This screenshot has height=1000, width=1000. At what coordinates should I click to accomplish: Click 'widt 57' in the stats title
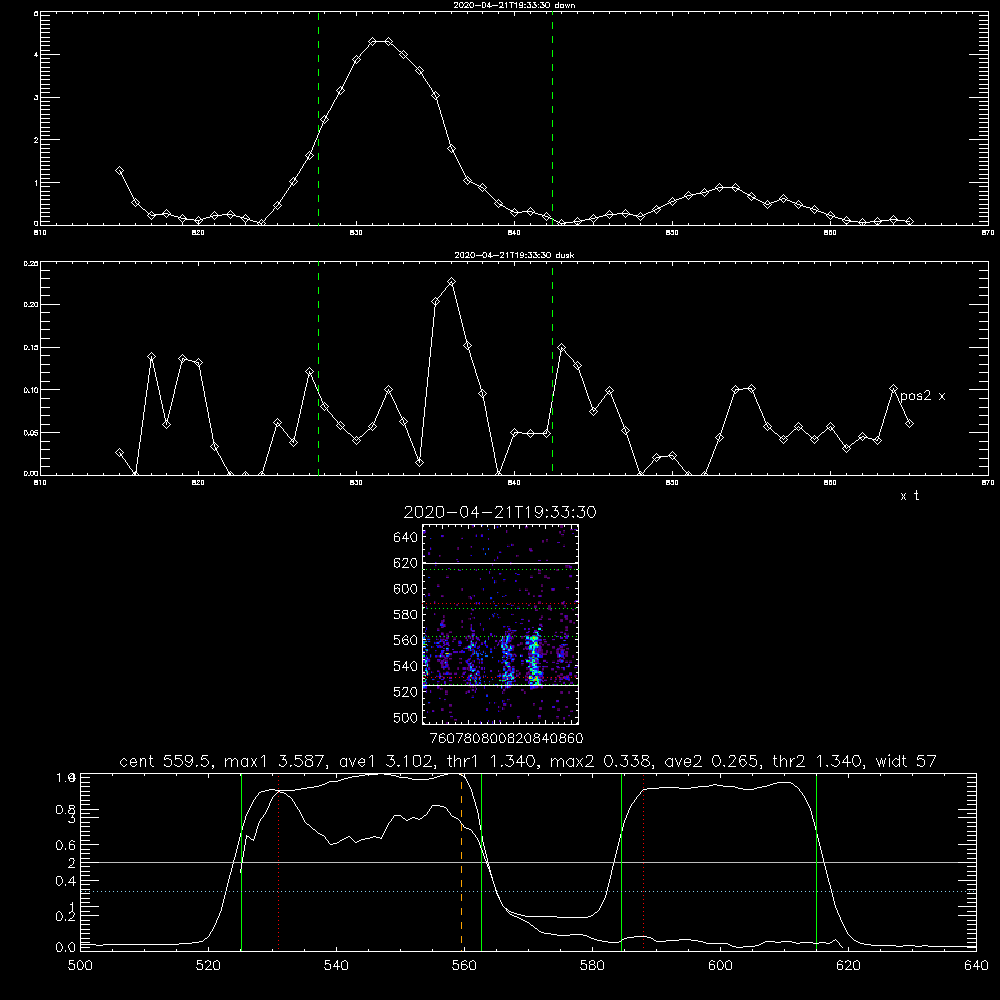pyautogui.click(x=906, y=761)
